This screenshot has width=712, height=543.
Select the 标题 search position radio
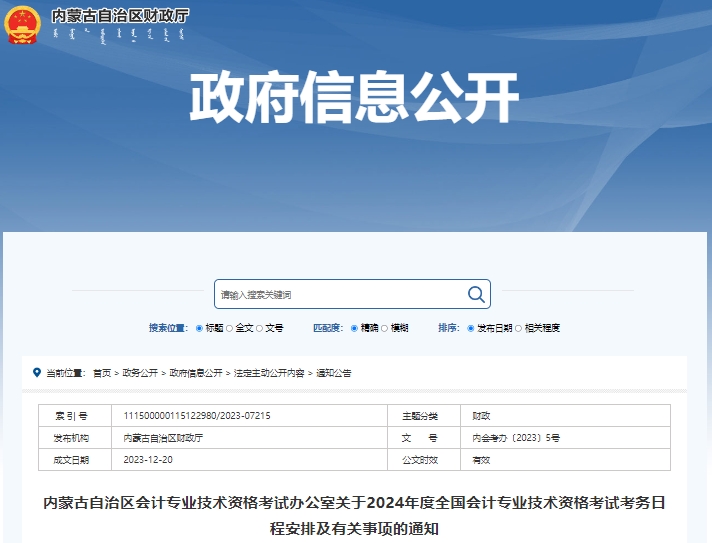[x=199, y=328]
